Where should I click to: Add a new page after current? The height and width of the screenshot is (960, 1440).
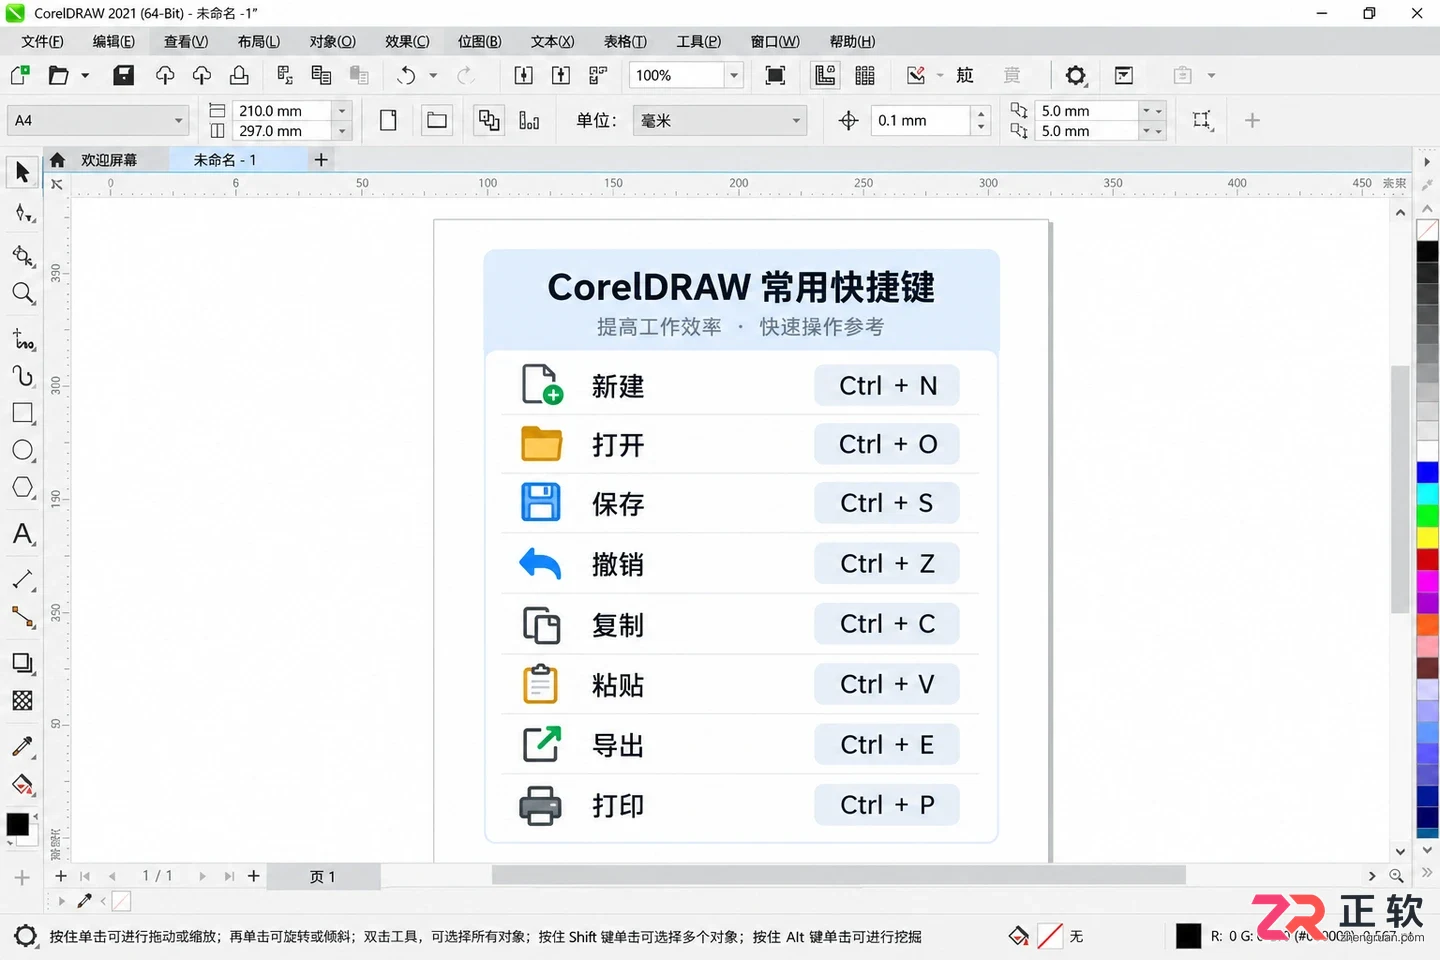254,876
